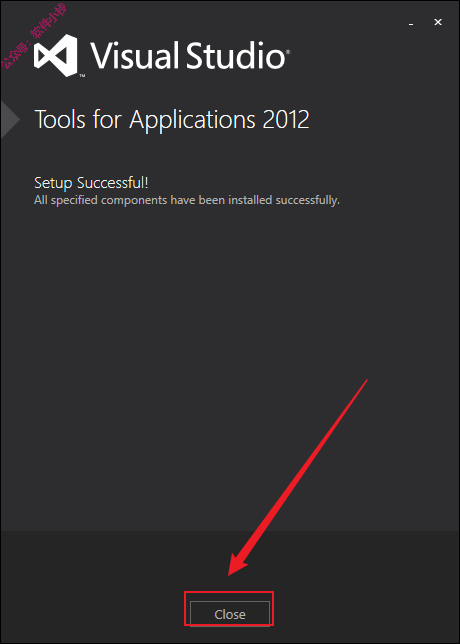Click the Visual Studio infinity logo
Image resolution: width=460 pixels, height=644 pixels.
(56, 55)
